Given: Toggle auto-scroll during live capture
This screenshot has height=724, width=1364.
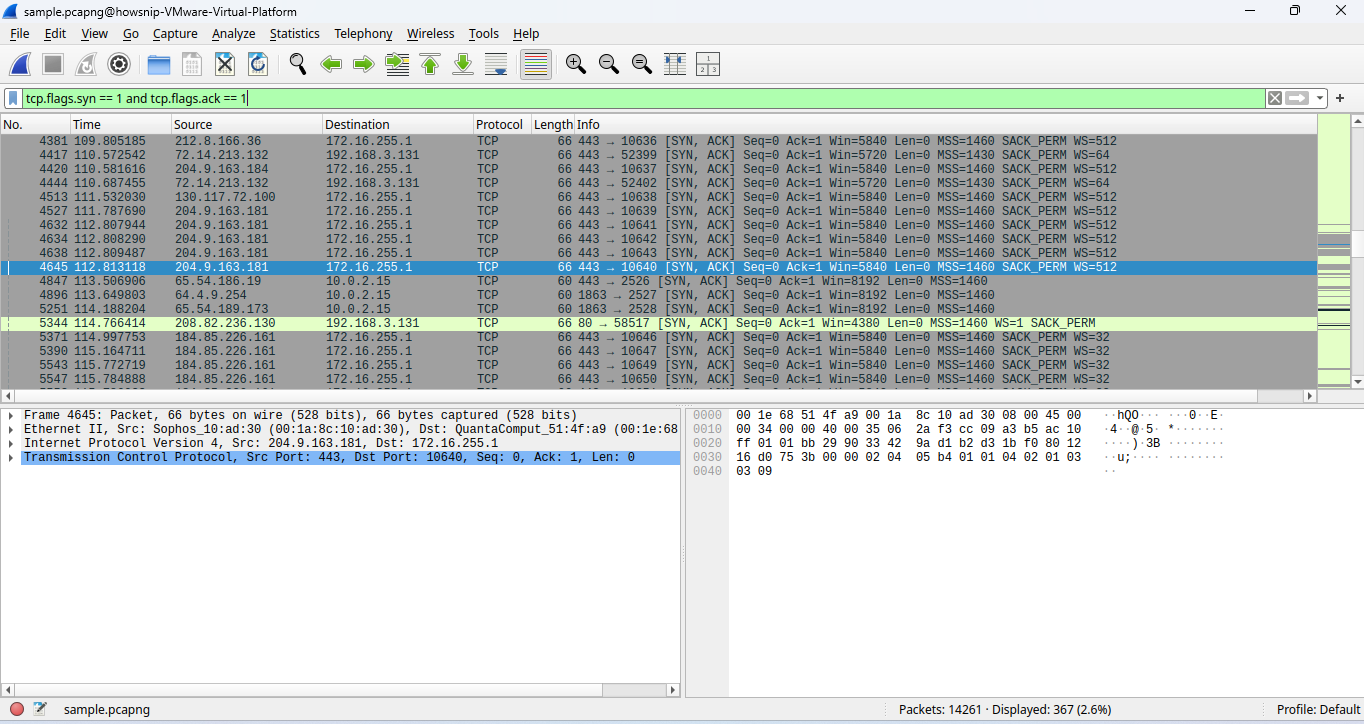Looking at the screenshot, I should [496, 64].
